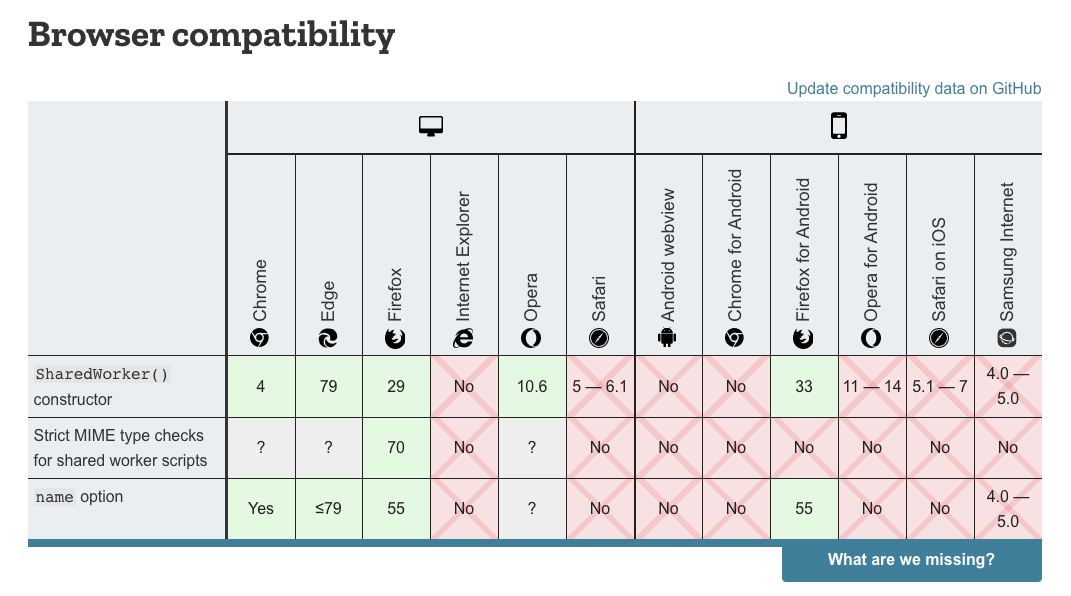
Task: Click the Samsung Internet logo icon
Action: [1007, 338]
